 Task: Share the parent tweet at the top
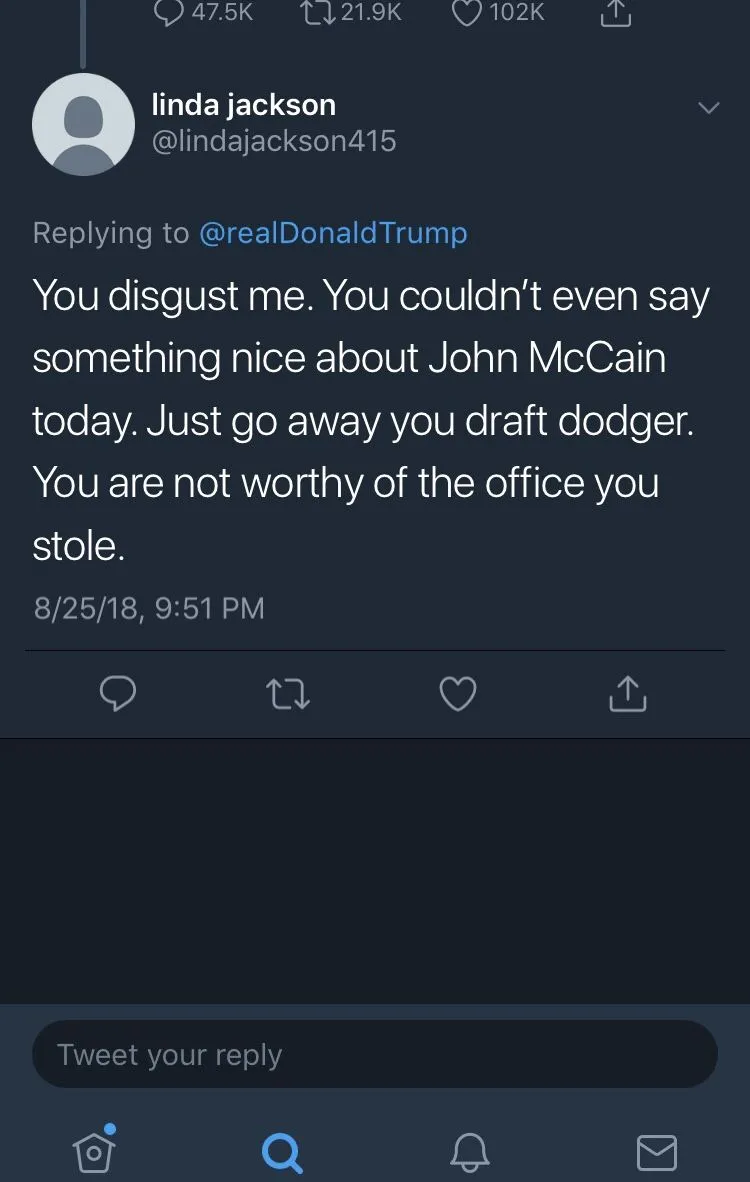(x=616, y=13)
